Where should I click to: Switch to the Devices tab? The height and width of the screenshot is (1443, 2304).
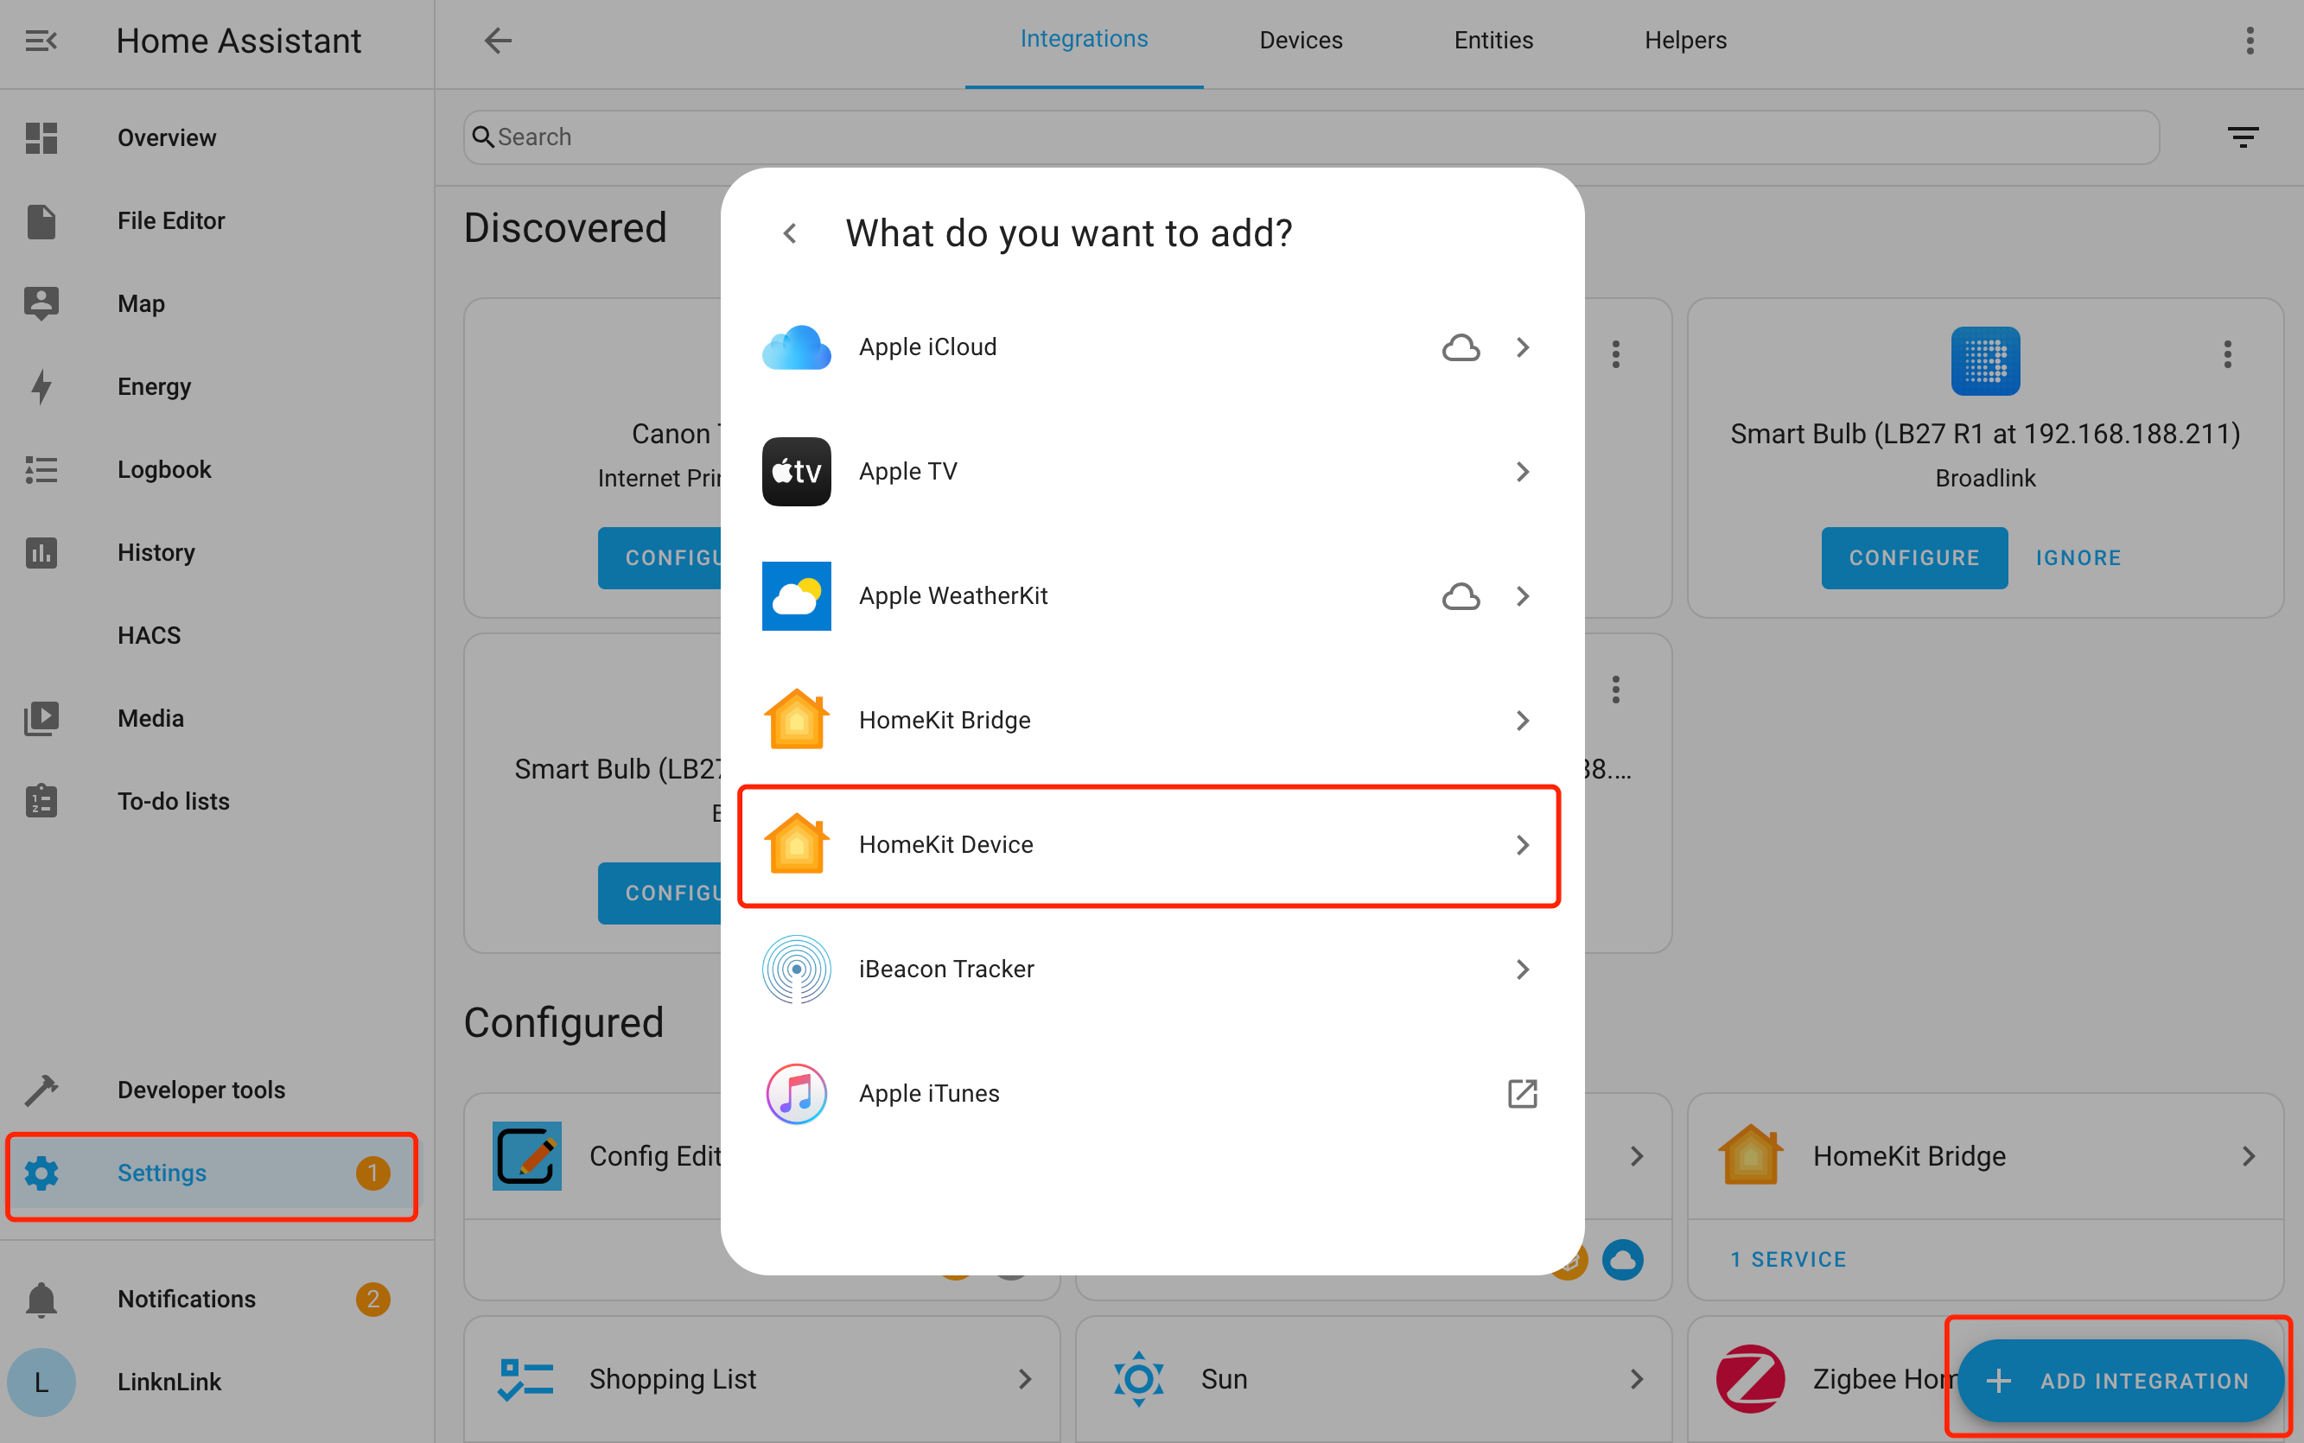(1300, 41)
